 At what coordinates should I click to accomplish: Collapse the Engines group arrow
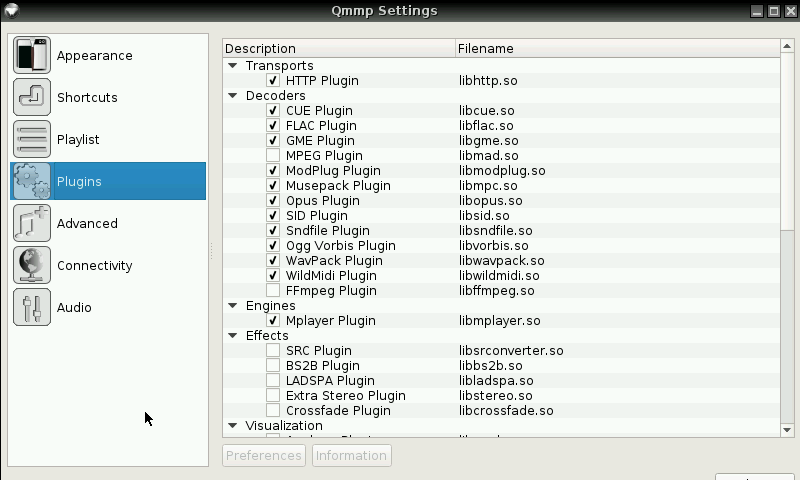pos(233,306)
